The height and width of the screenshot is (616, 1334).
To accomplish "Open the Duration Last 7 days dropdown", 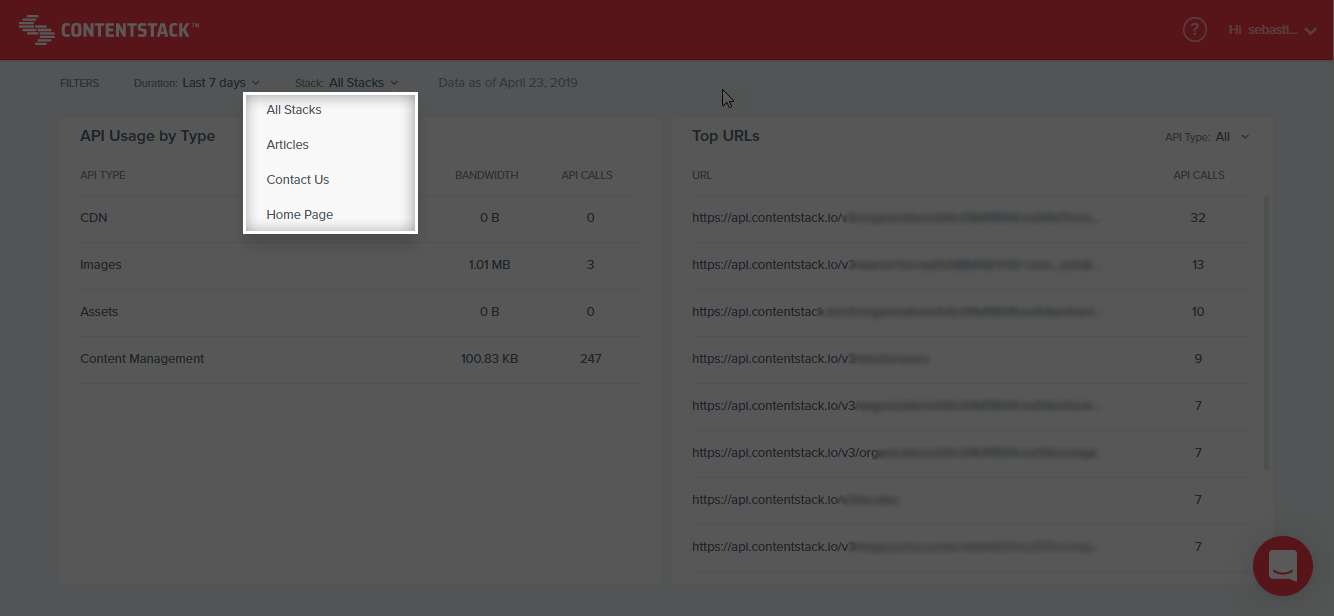I will pos(197,83).
